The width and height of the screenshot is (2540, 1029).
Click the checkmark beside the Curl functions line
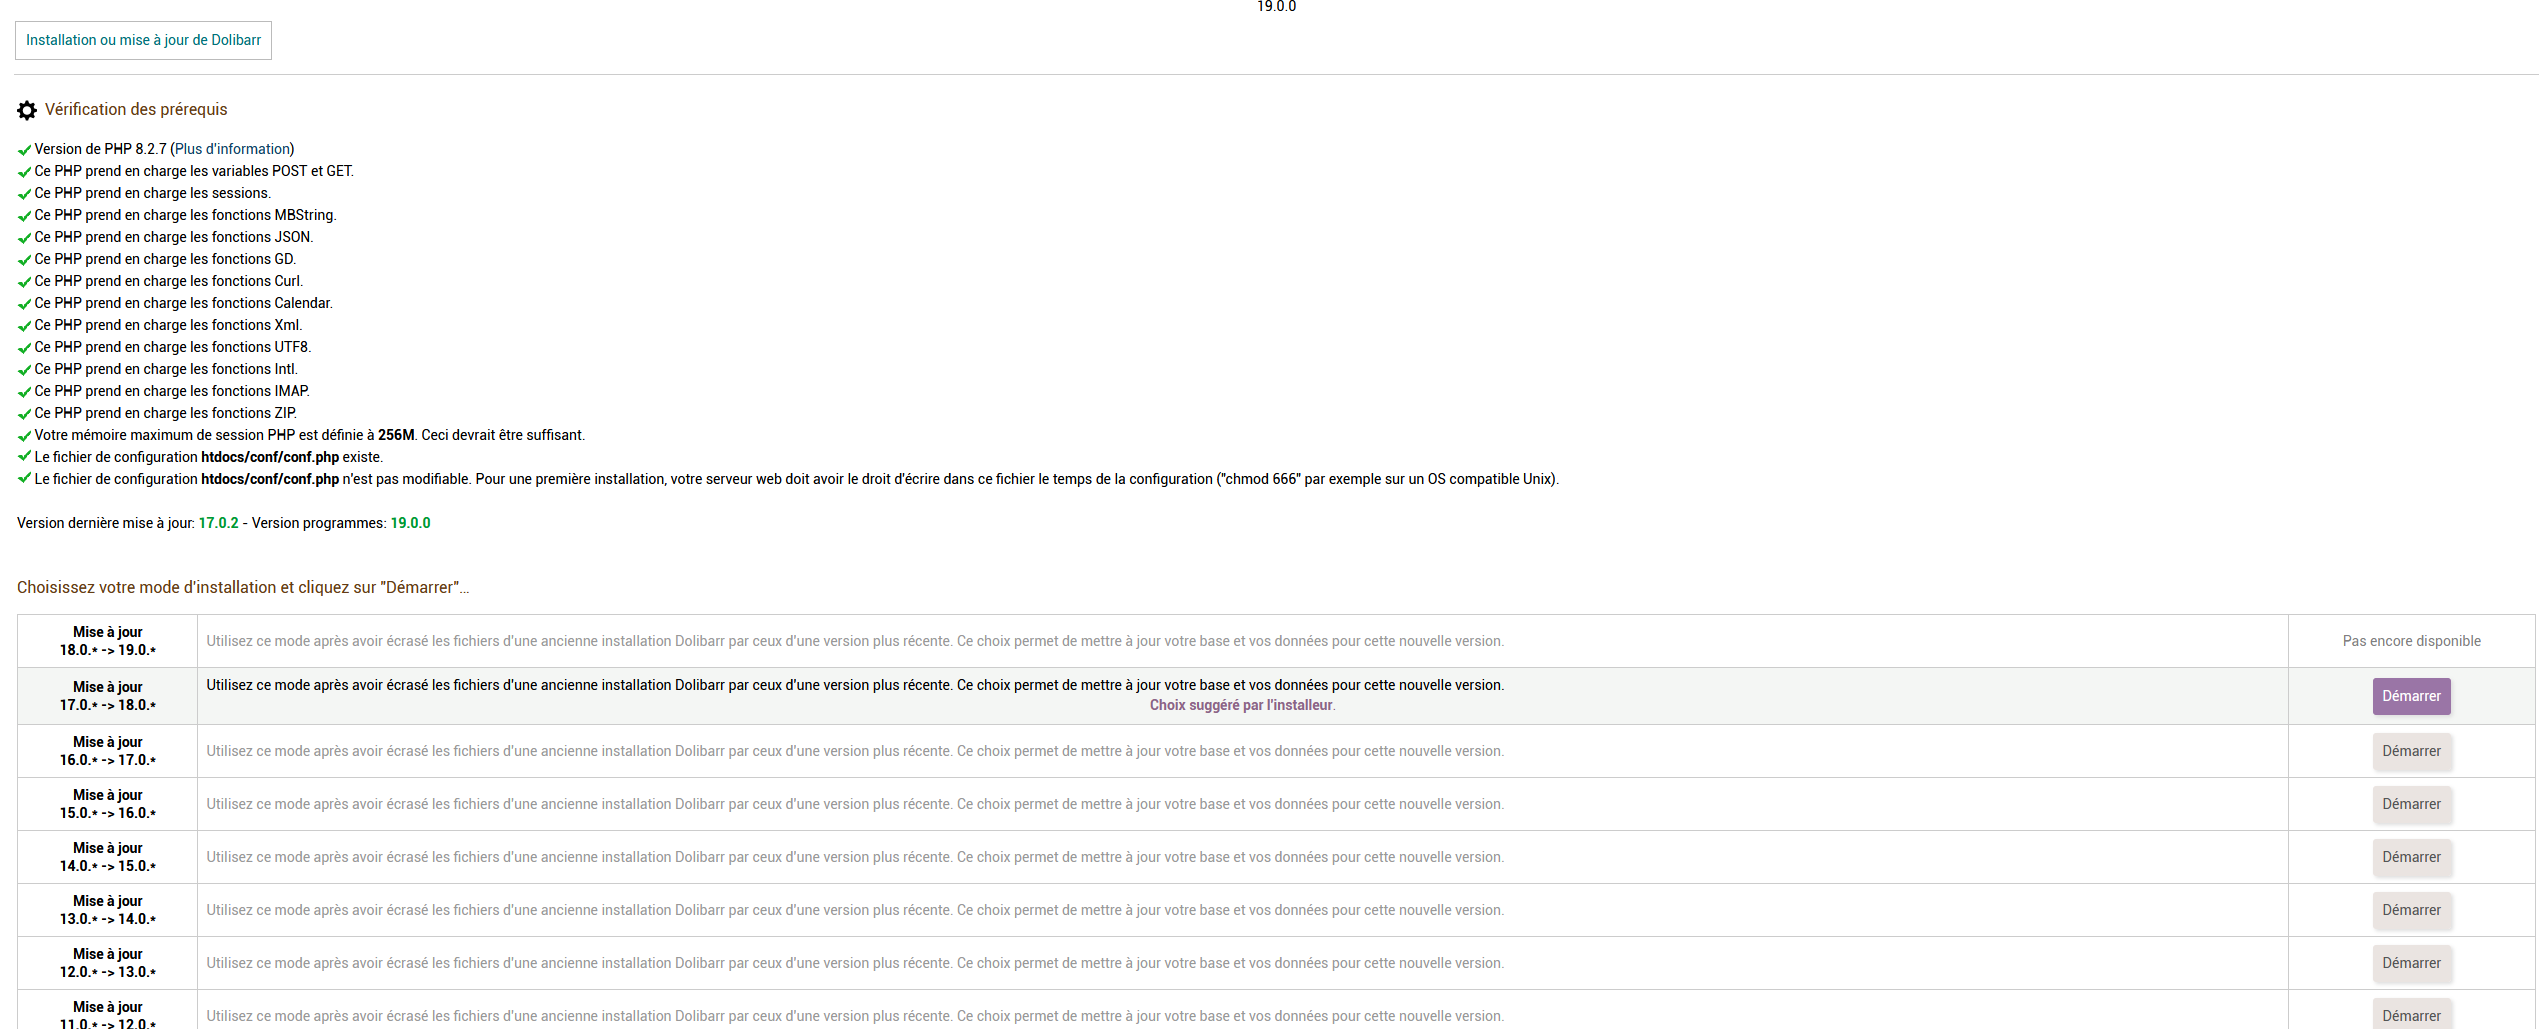24,282
